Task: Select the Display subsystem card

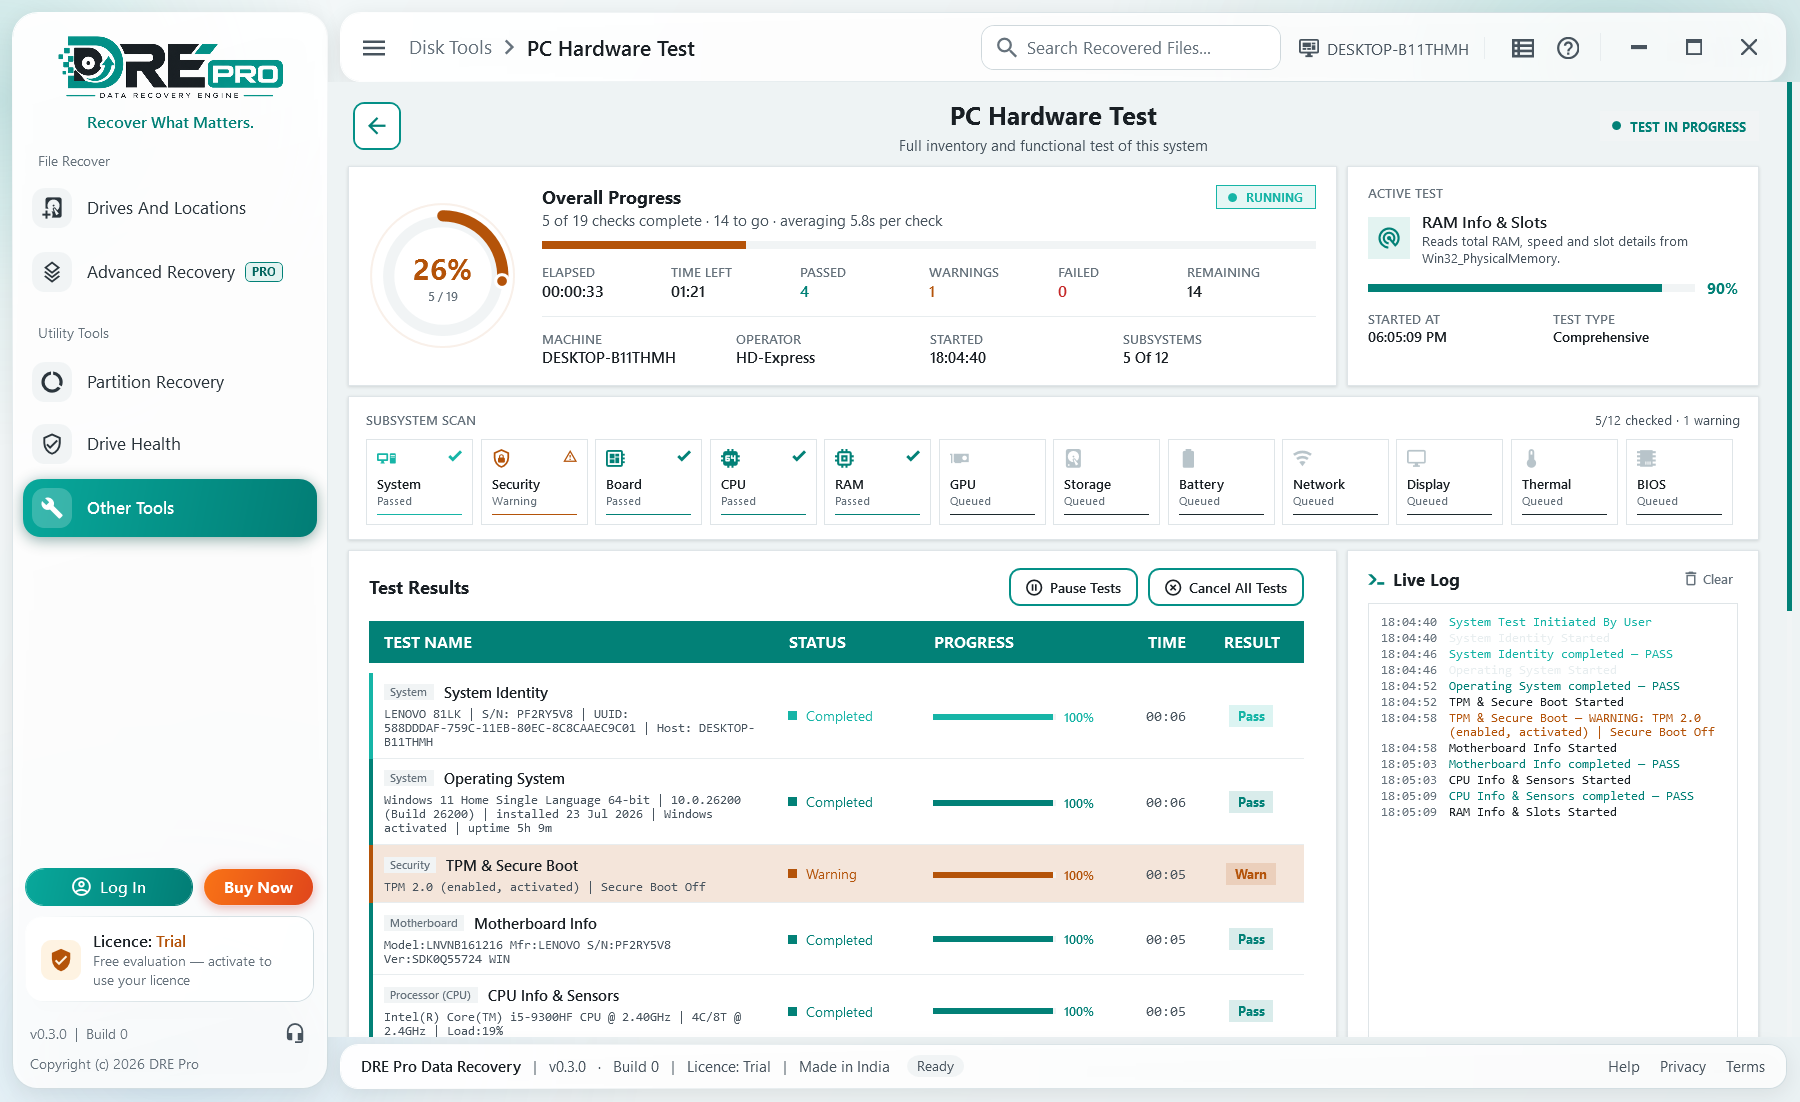Action: click(x=1450, y=481)
